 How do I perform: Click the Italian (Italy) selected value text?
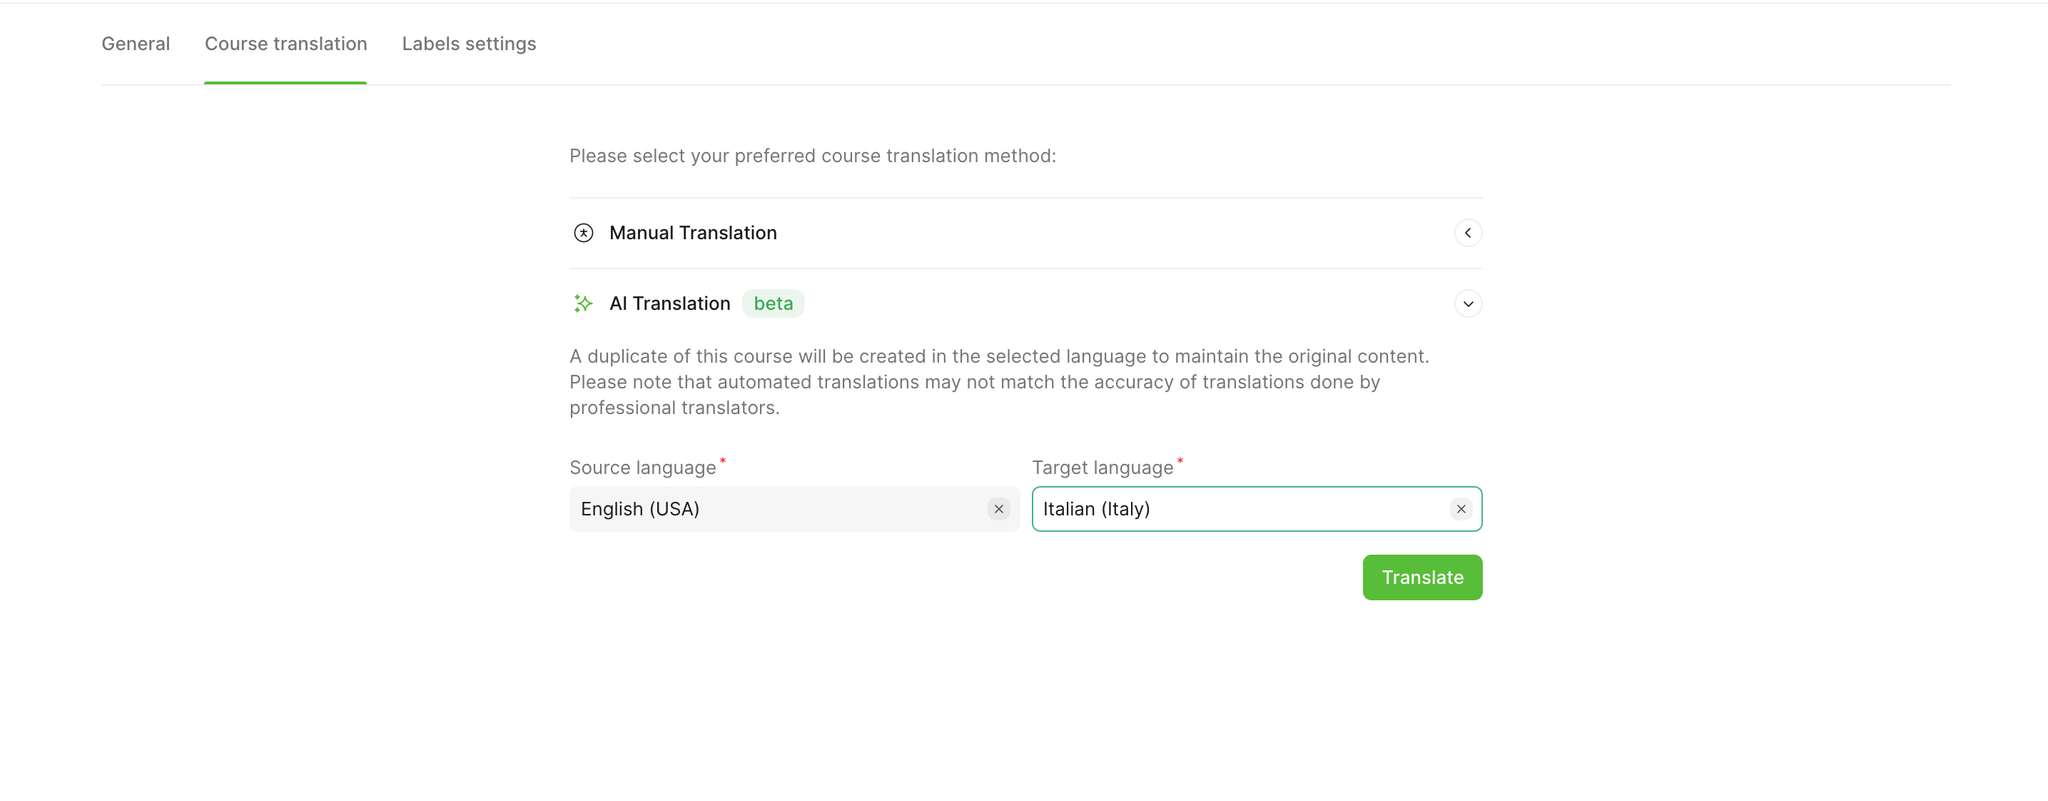point(1097,509)
